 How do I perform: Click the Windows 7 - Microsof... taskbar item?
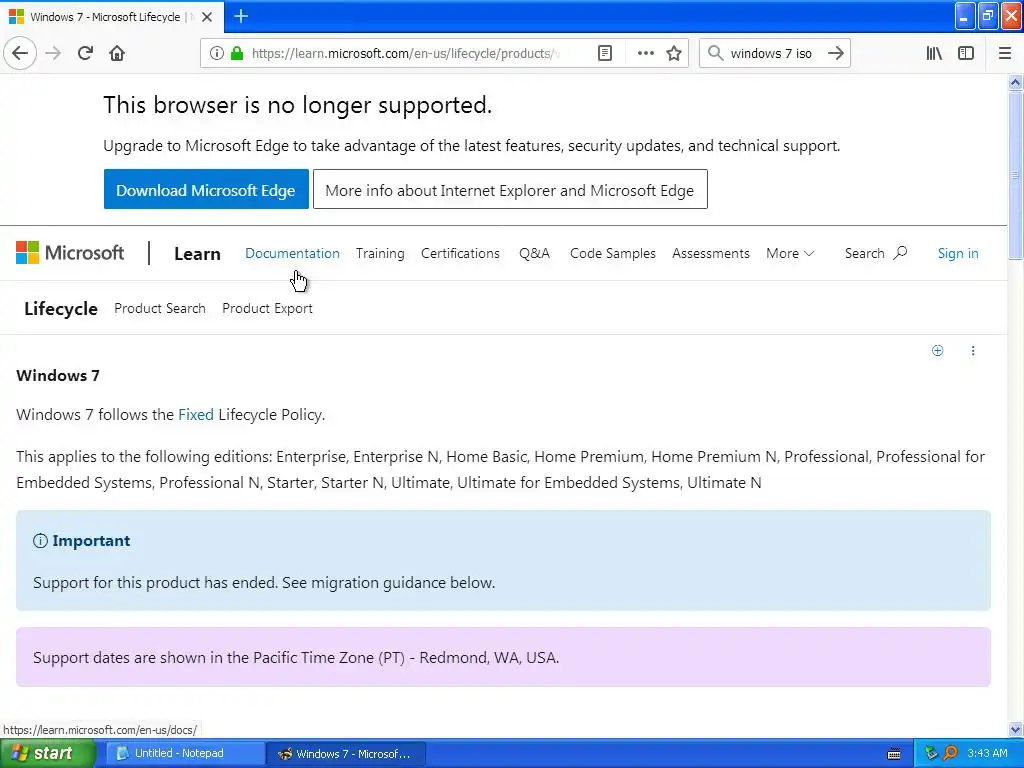point(346,754)
